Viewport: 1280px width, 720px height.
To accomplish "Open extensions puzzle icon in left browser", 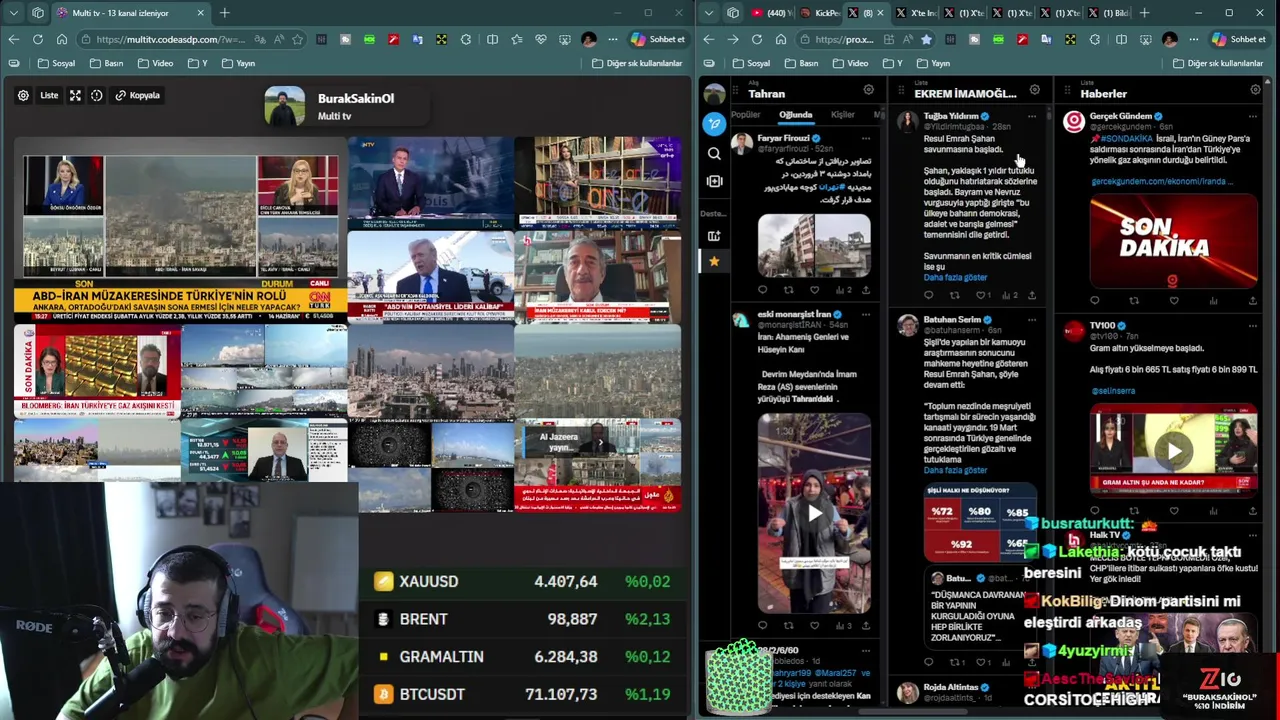I will coord(466,39).
